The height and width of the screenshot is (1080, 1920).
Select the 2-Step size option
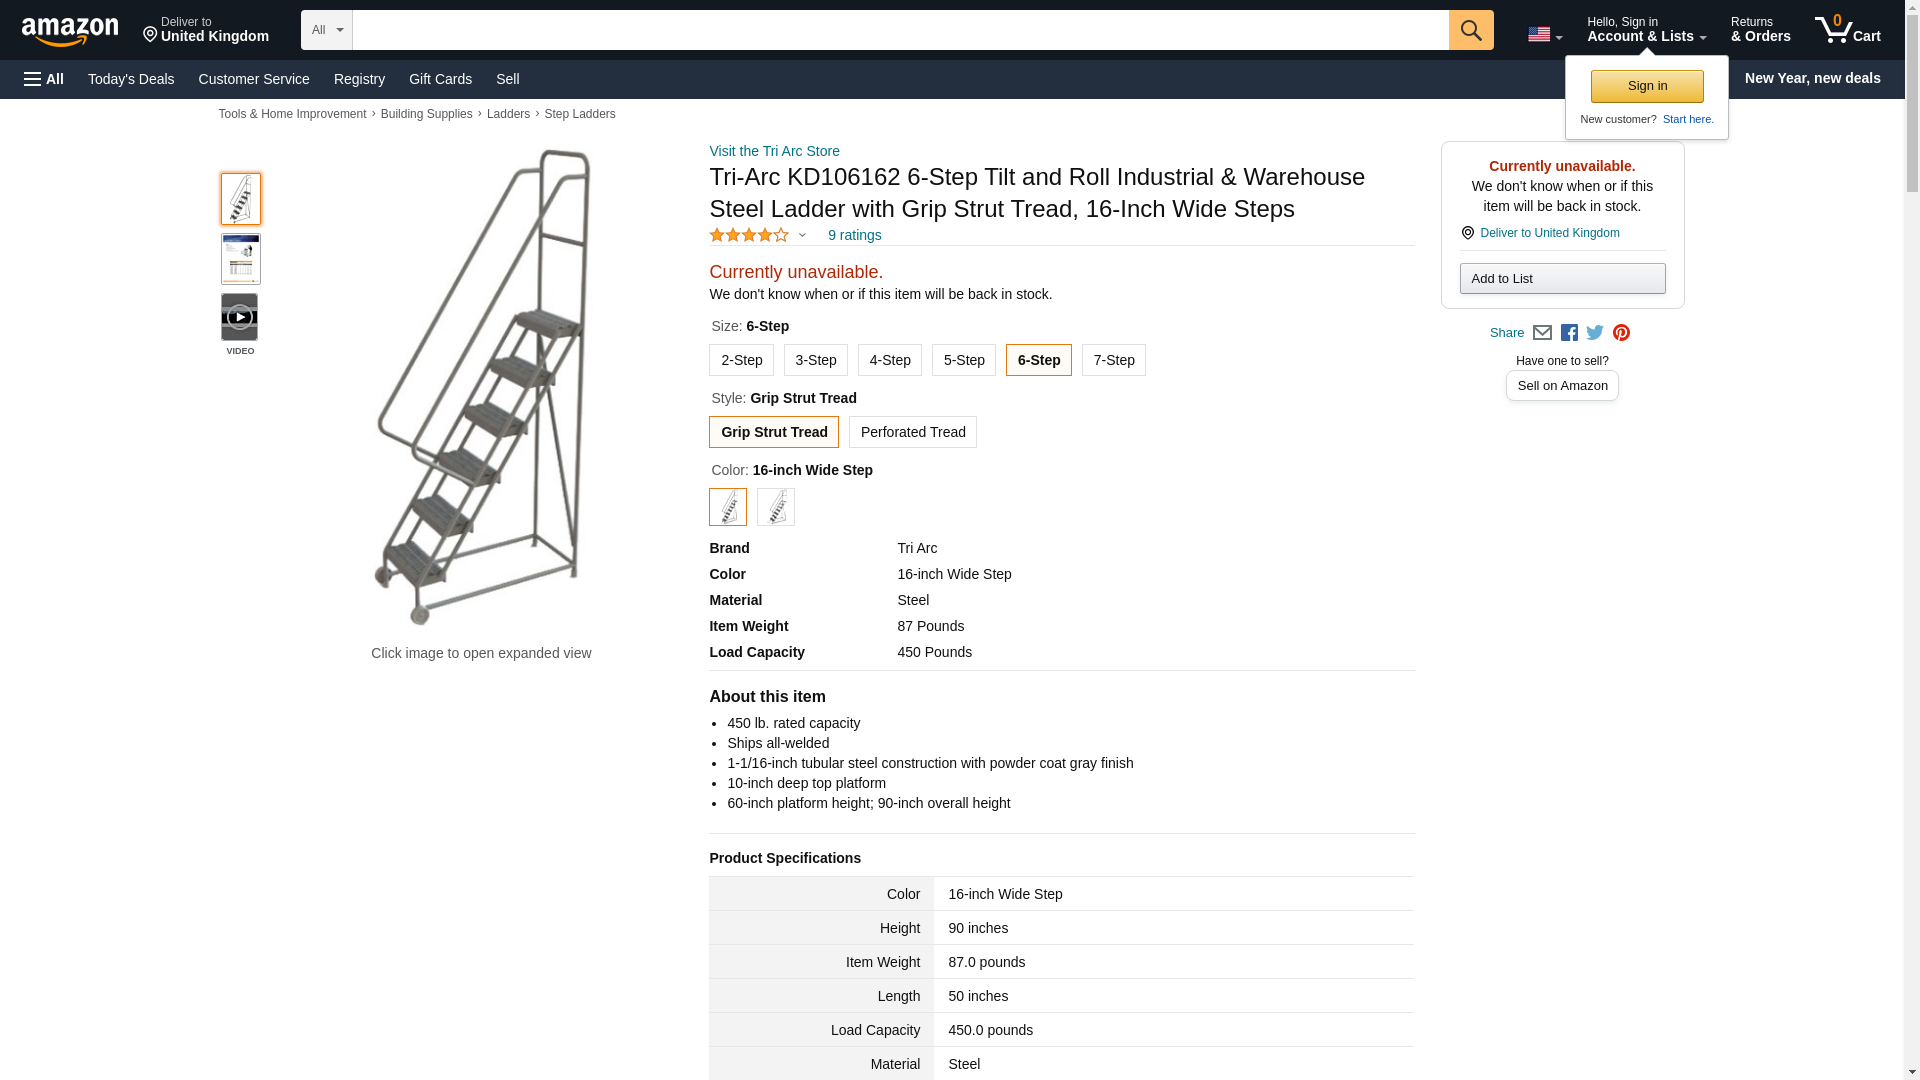[741, 360]
